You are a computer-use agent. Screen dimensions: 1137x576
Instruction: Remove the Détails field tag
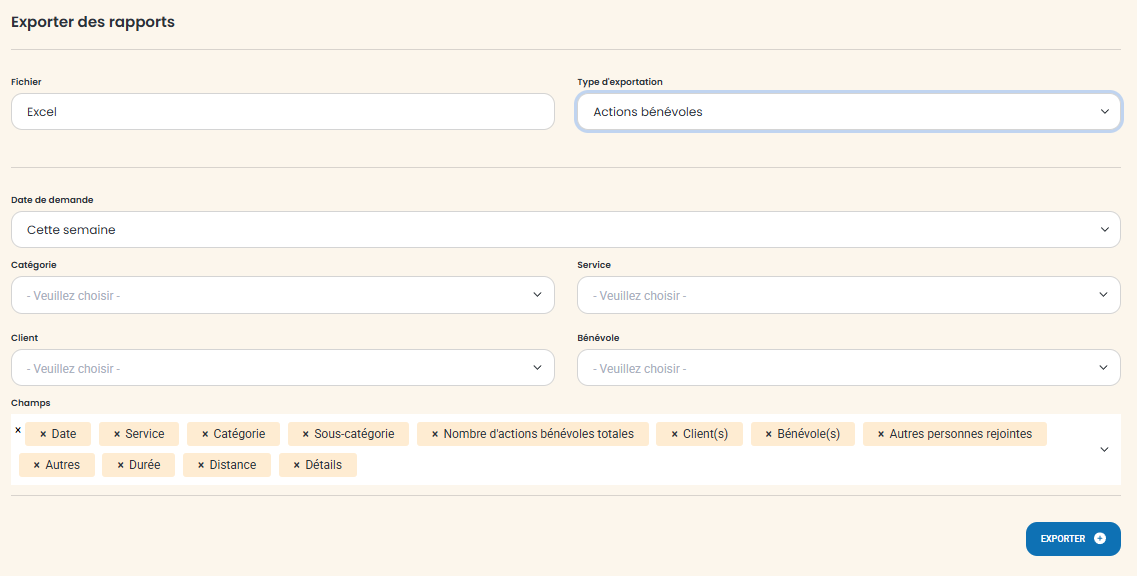coord(297,465)
